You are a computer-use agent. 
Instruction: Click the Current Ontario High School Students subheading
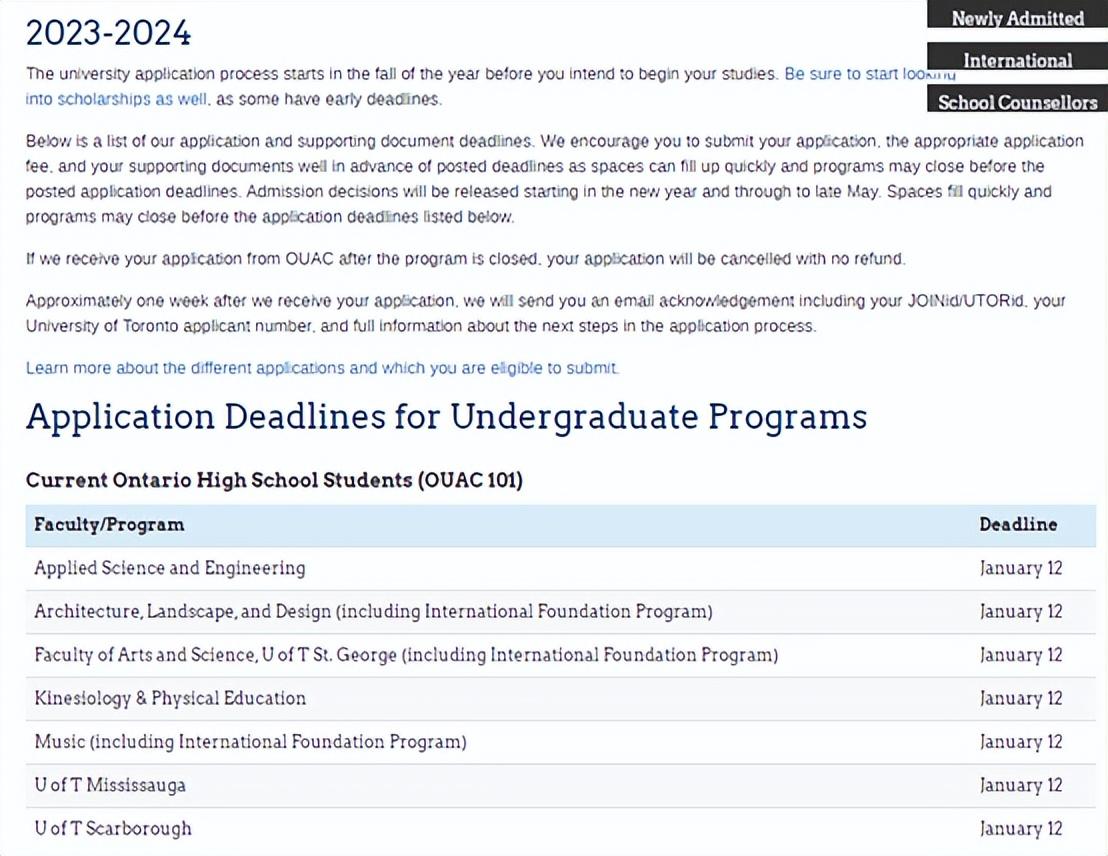(x=274, y=480)
